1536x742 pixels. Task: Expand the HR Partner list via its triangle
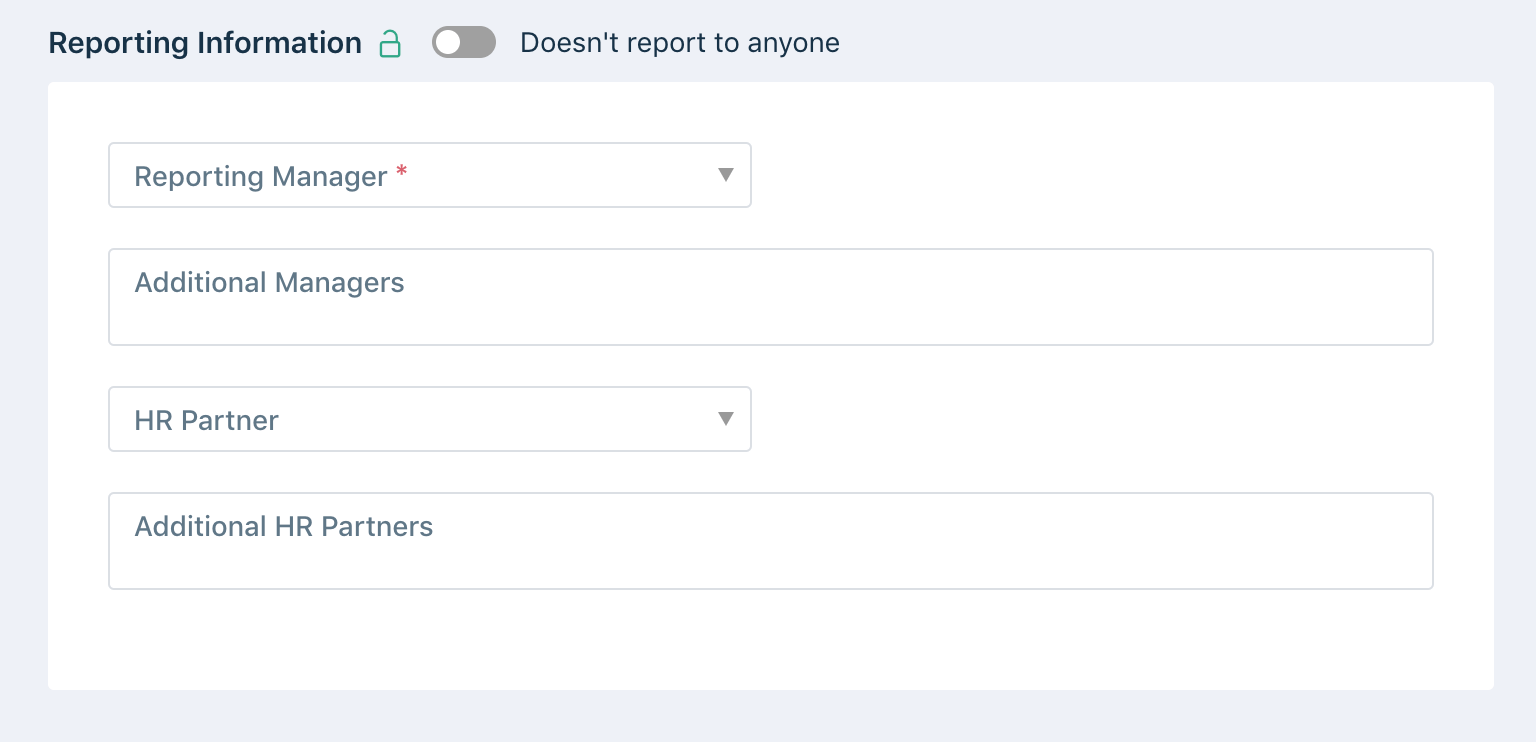coord(727,419)
